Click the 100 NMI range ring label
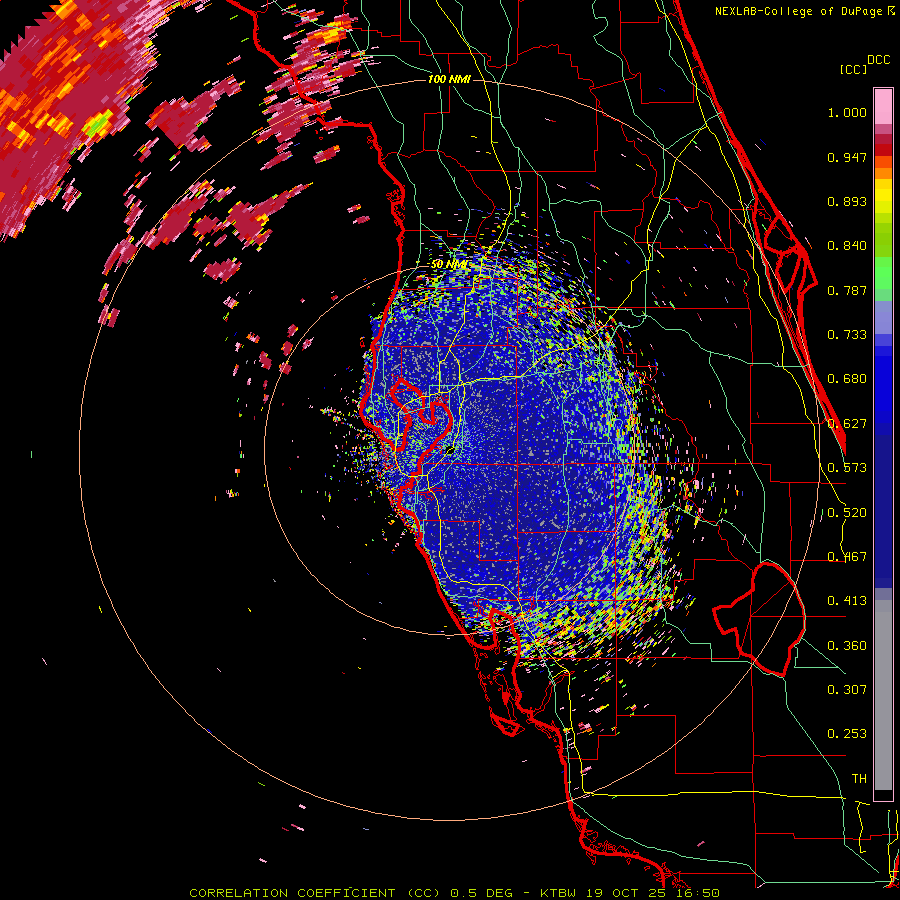 (449, 79)
